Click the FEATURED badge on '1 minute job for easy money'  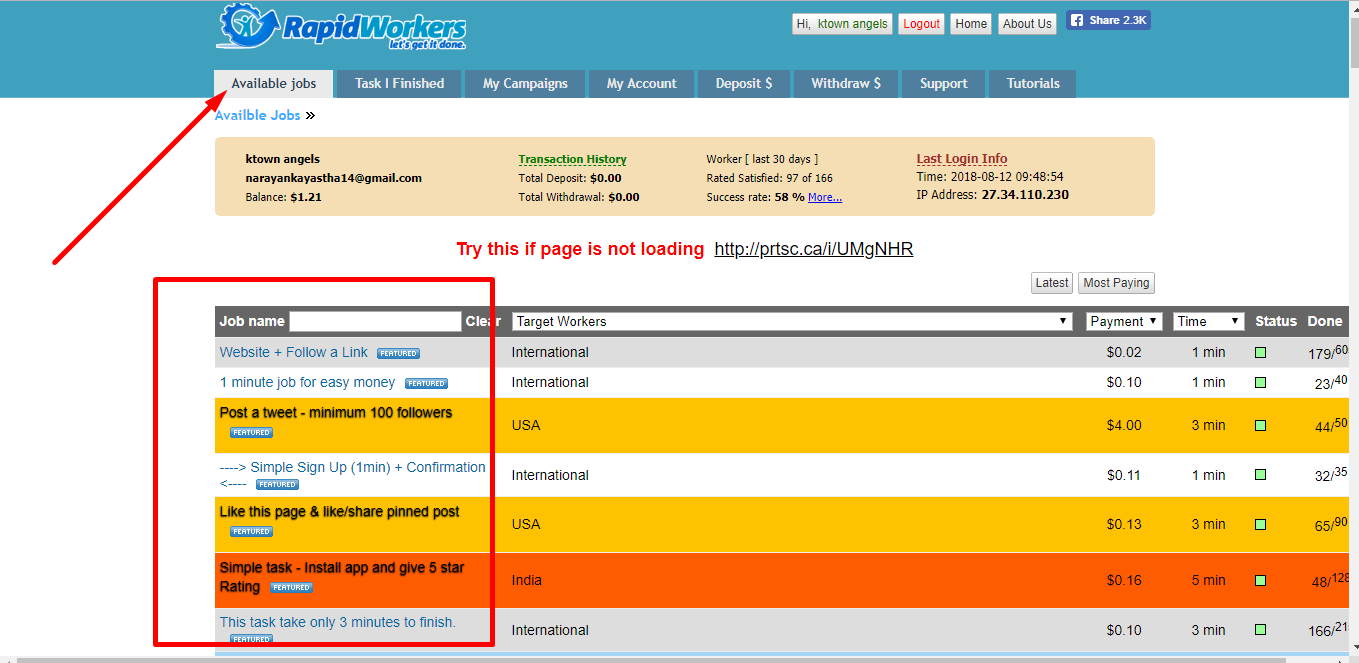[426, 382]
